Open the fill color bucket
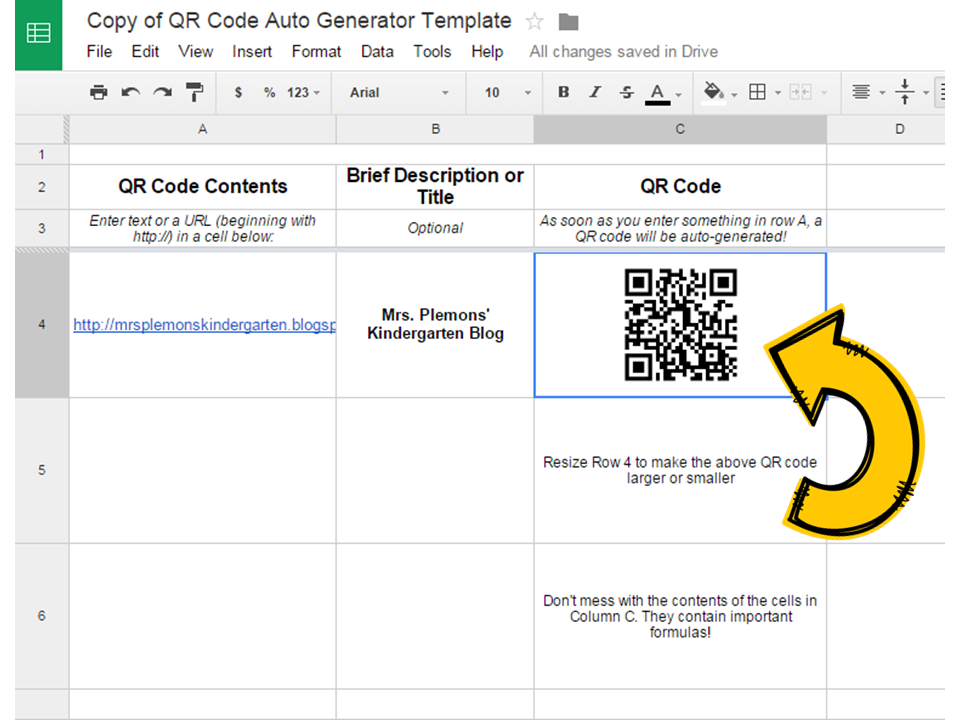The width and height of the screenshot is (960, 720). 713,93
